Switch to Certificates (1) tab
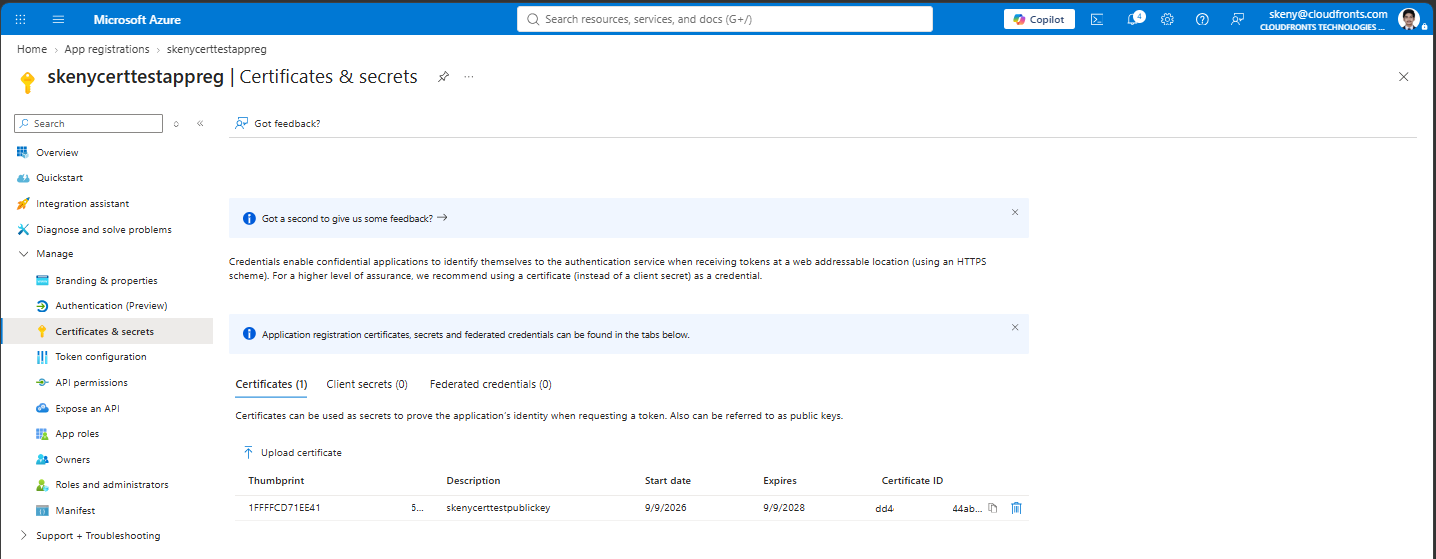 click(x=271, y=384)
